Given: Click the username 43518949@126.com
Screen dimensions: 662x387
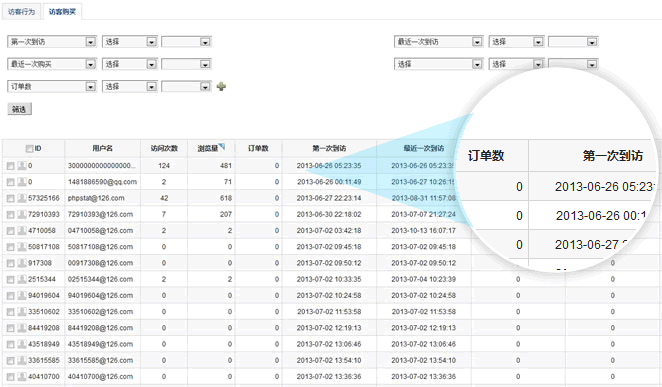Looking at the screenshot, I should (x=100, y=344).
